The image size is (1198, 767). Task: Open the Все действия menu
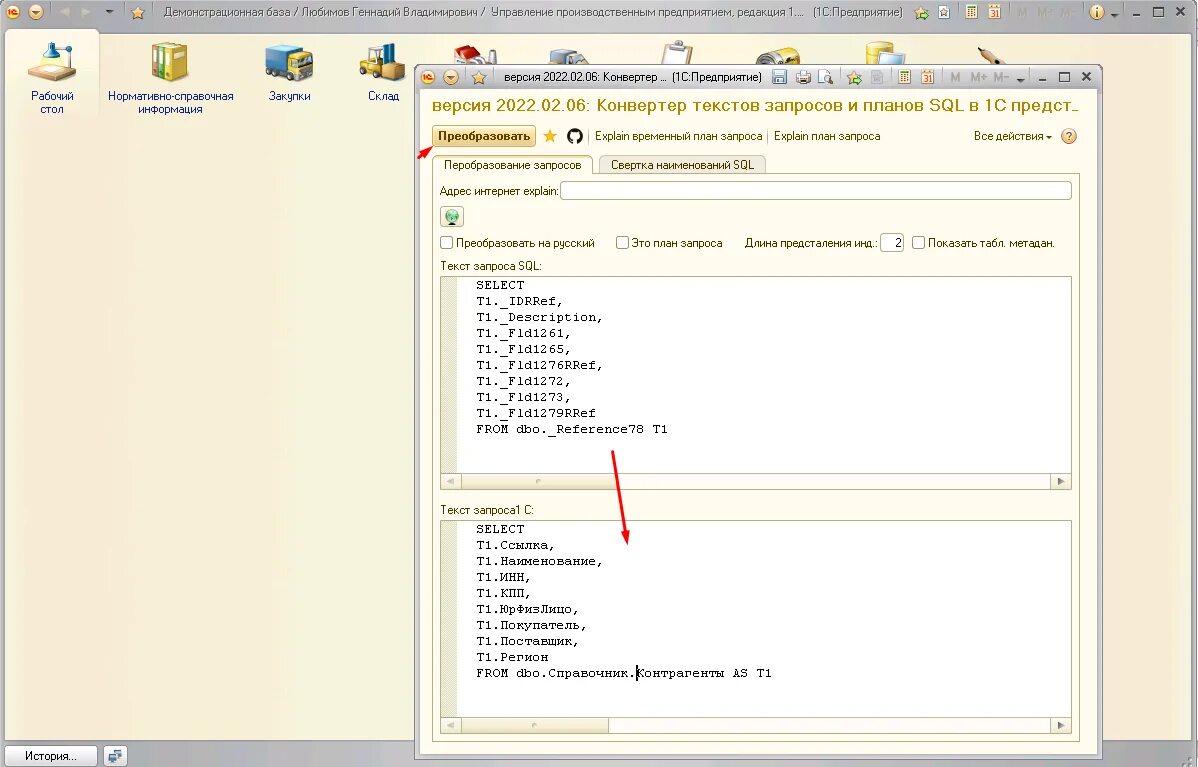pos(1012,136)
